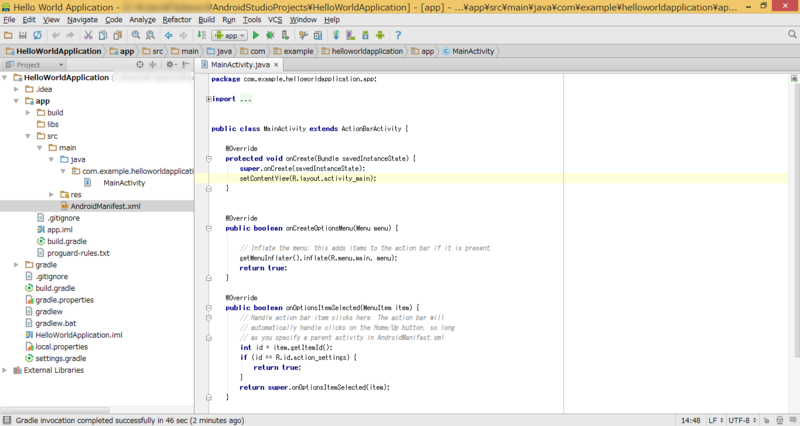Viewport: 800px width, 426px height.
Task: Close the MainActivity.java tab
Action: pyautogui.click(x=276, y=65)
